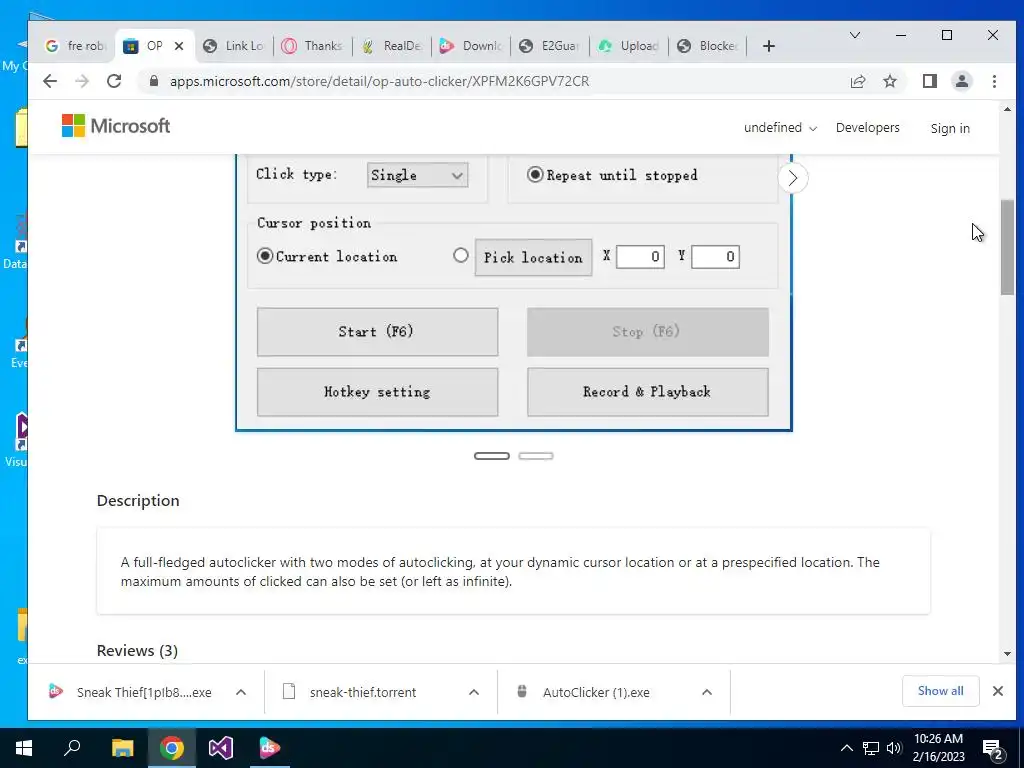Open the Click type Single dropdown
The width and height of the screenshot is (1024, 768).
[x=417, y=175]
